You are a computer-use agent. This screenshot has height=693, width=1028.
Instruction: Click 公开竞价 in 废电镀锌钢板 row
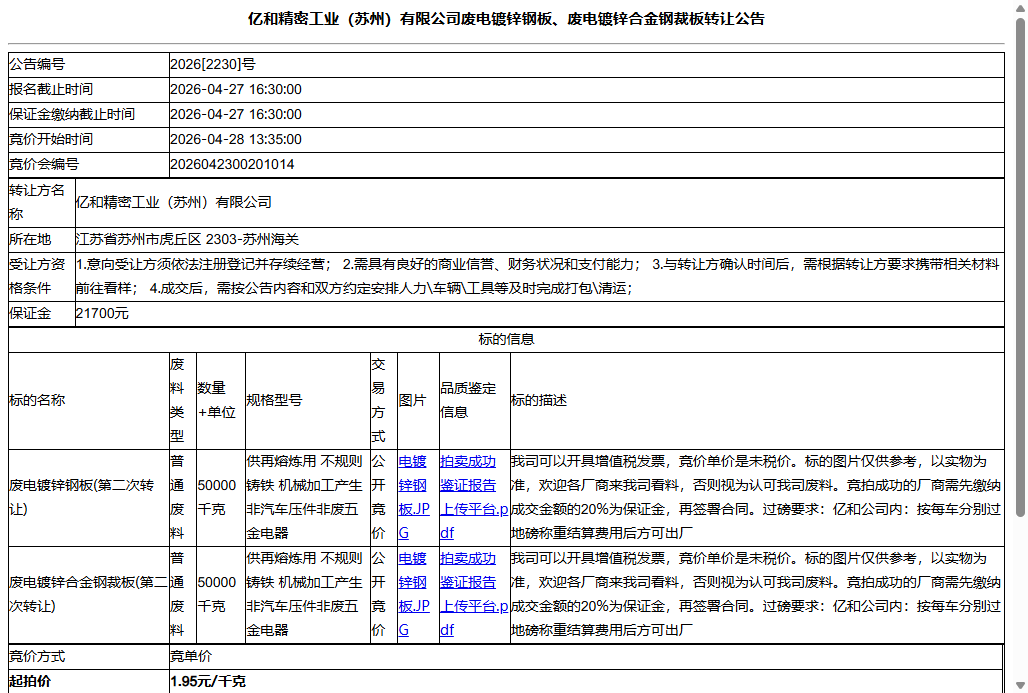(378, 497)
